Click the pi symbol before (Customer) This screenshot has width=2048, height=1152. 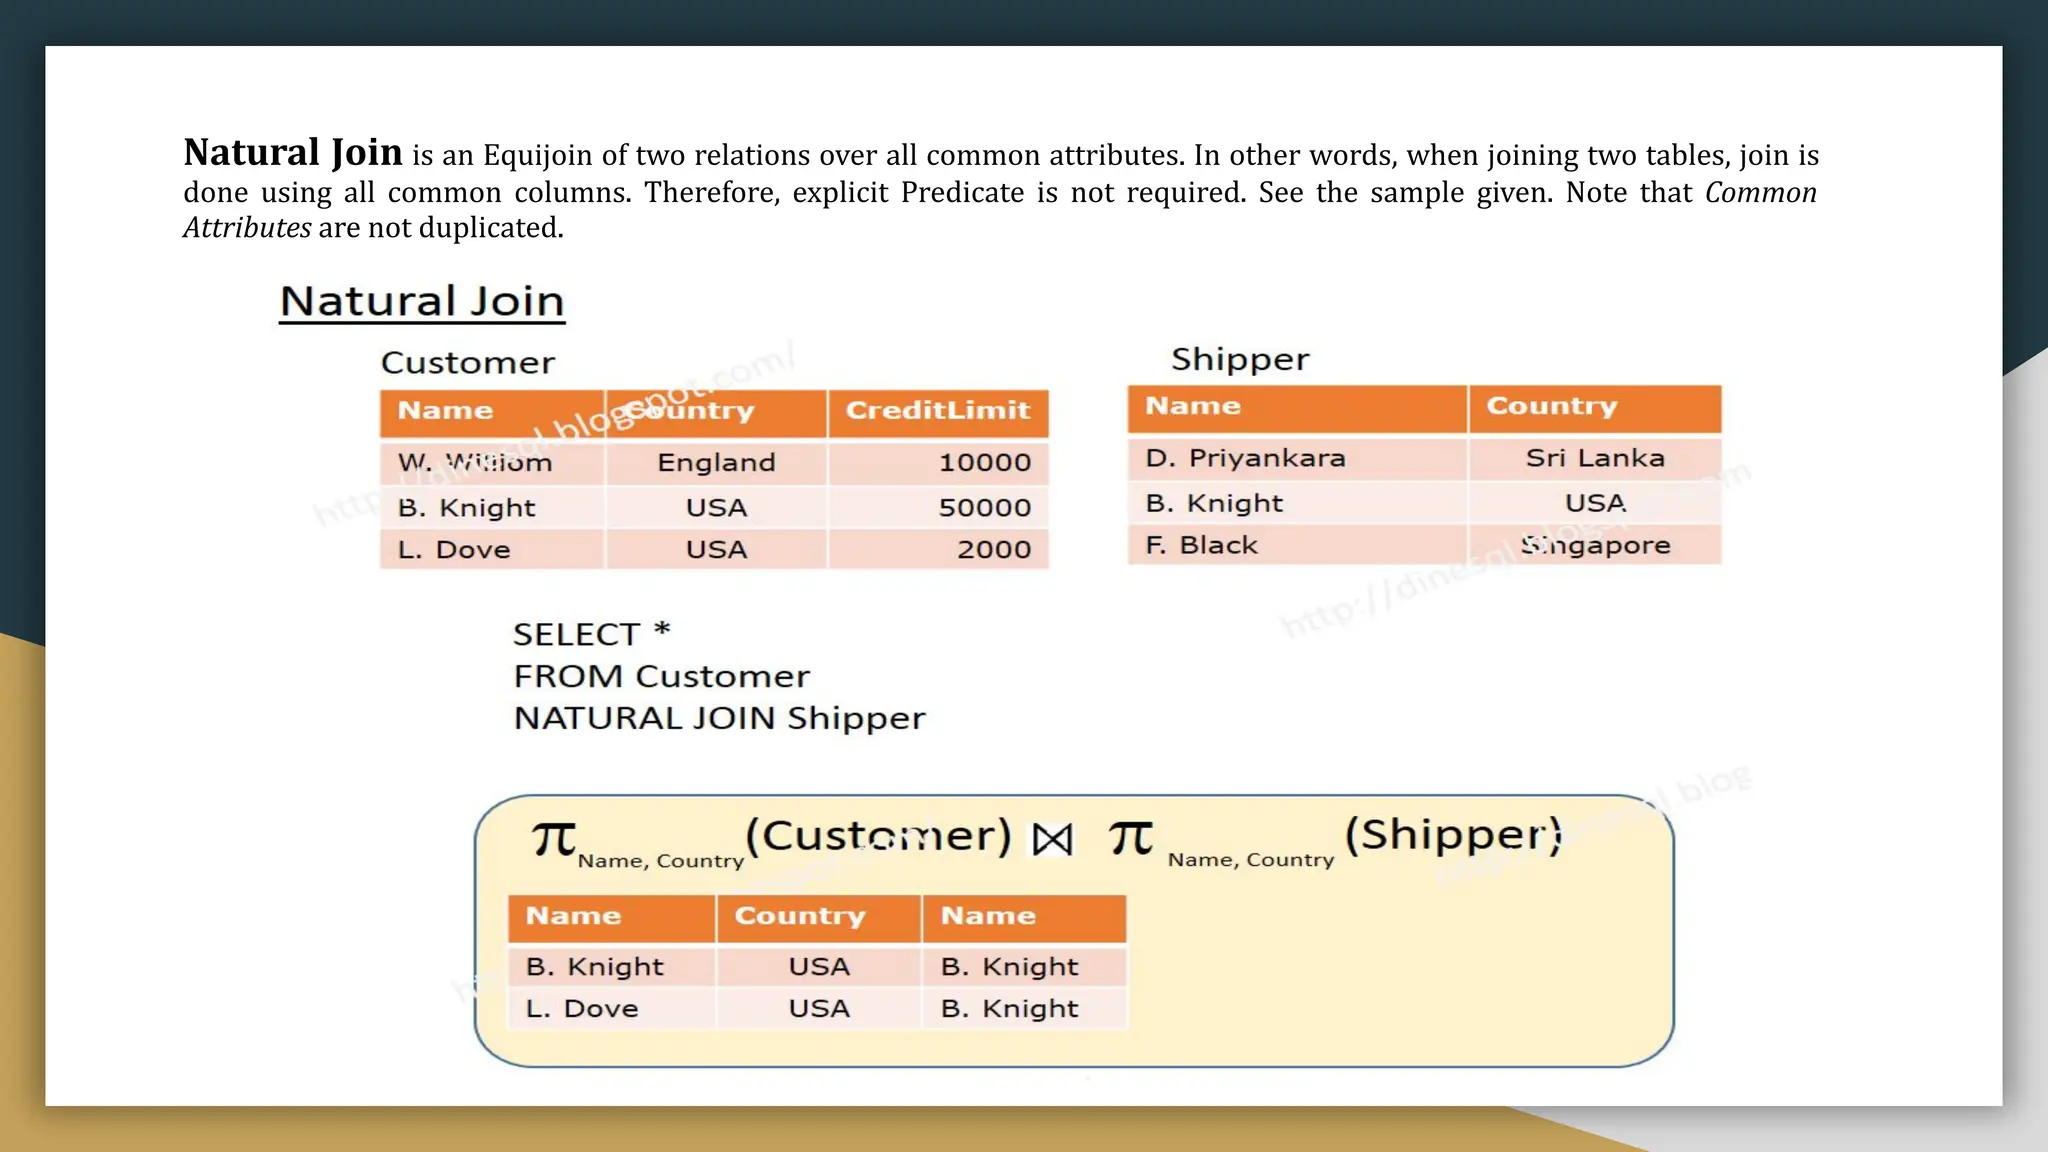[553, 838]
